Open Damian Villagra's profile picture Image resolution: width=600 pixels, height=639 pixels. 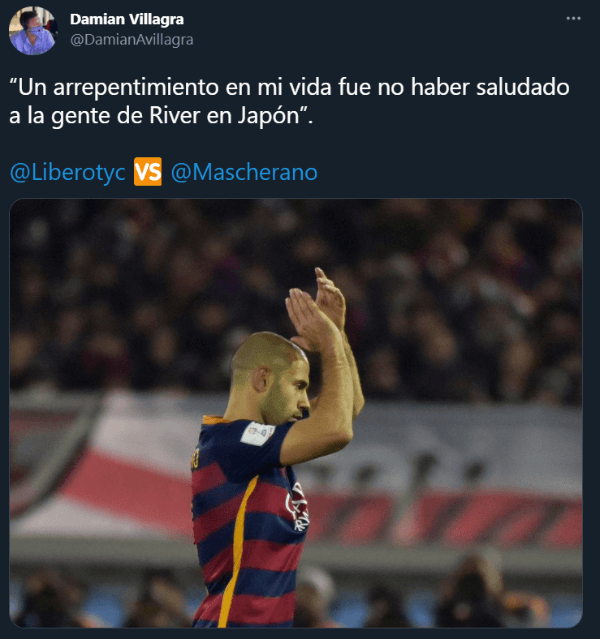(x=33, y=31)
